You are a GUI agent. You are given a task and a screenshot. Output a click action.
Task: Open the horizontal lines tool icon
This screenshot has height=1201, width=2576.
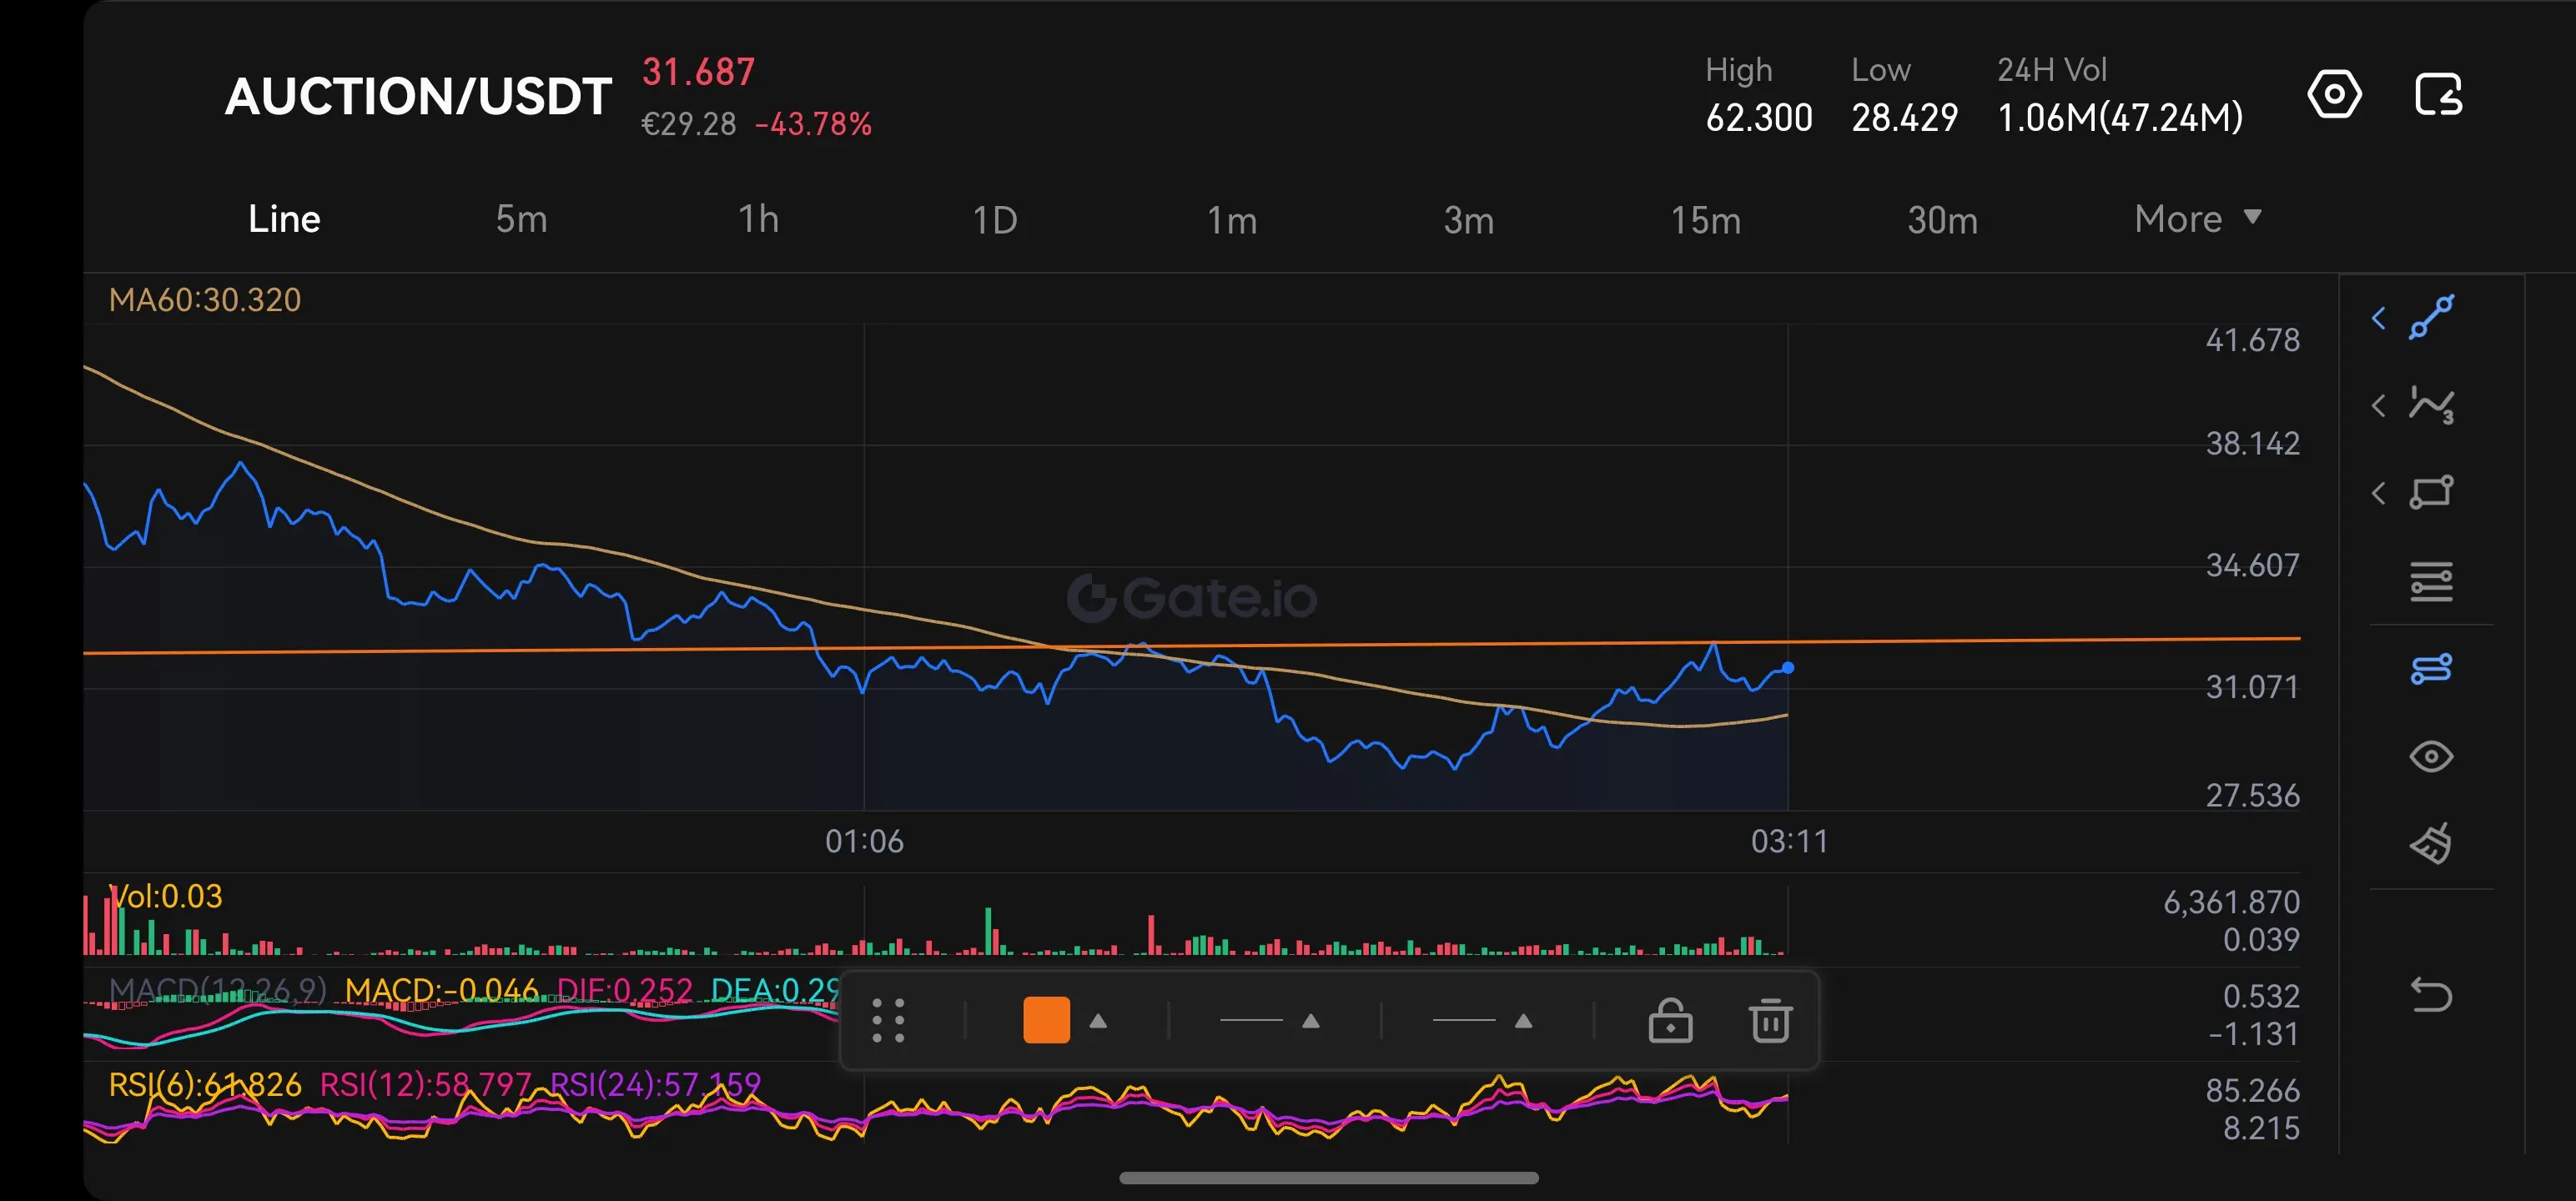pyautogui.click(x=2431, y=581)
